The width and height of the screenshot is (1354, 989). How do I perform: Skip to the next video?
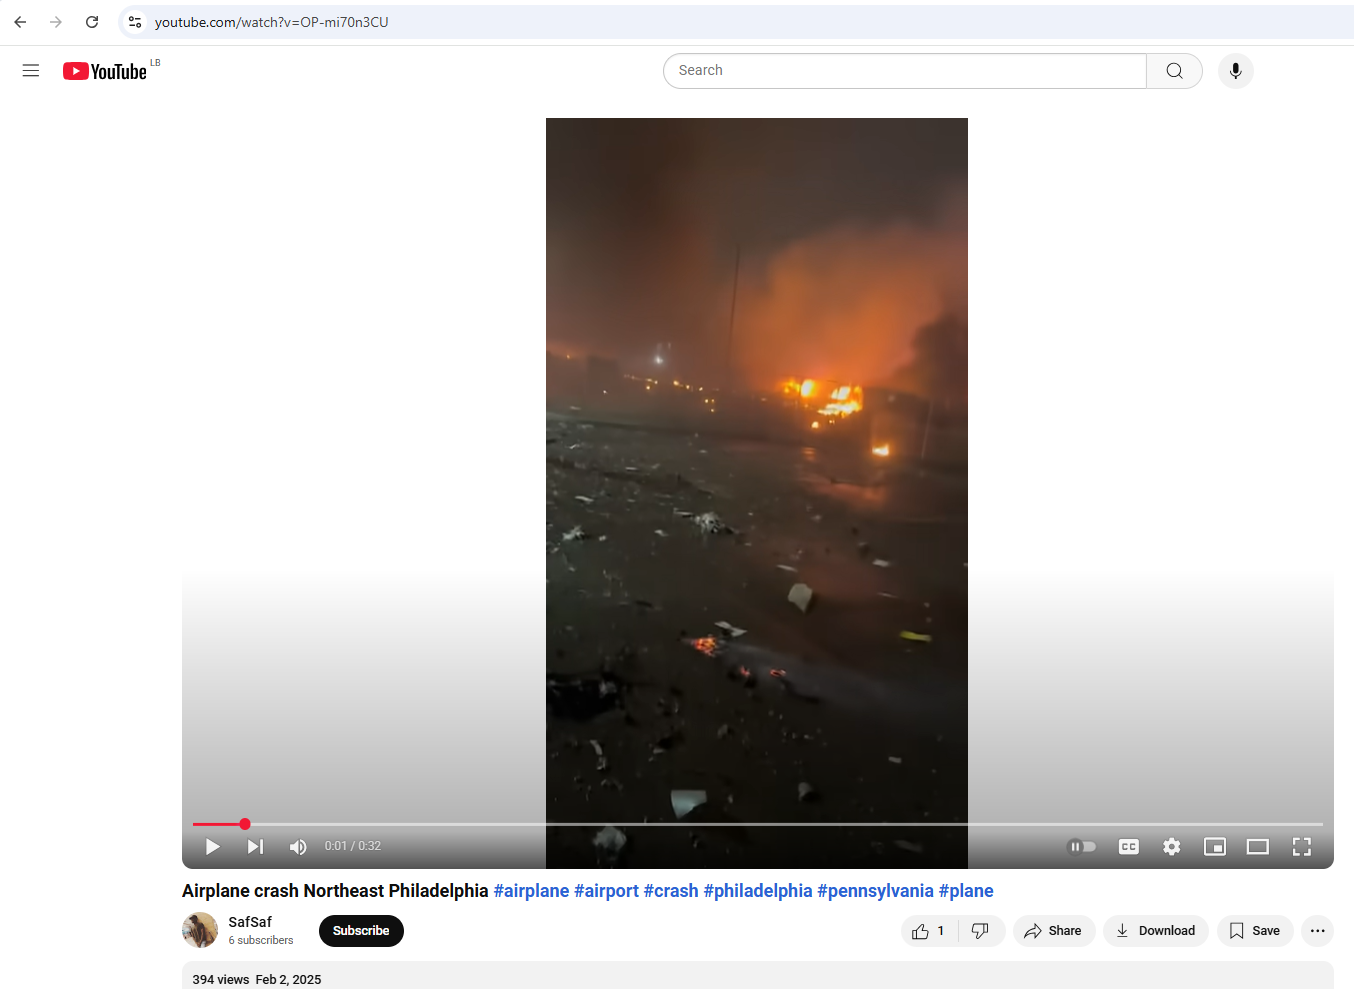[255, 847]
